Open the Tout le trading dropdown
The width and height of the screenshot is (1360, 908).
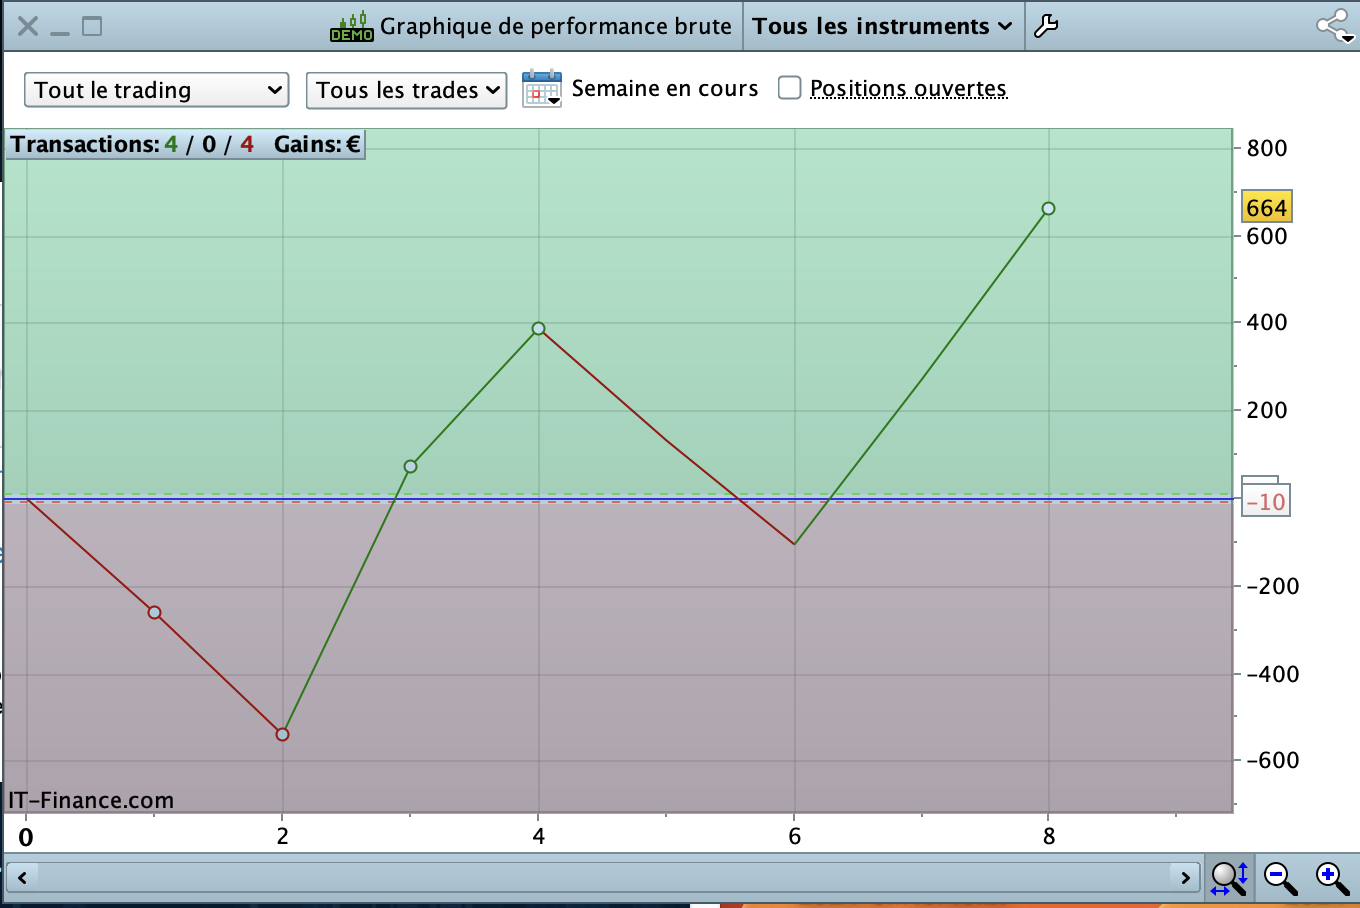[157, 90]
